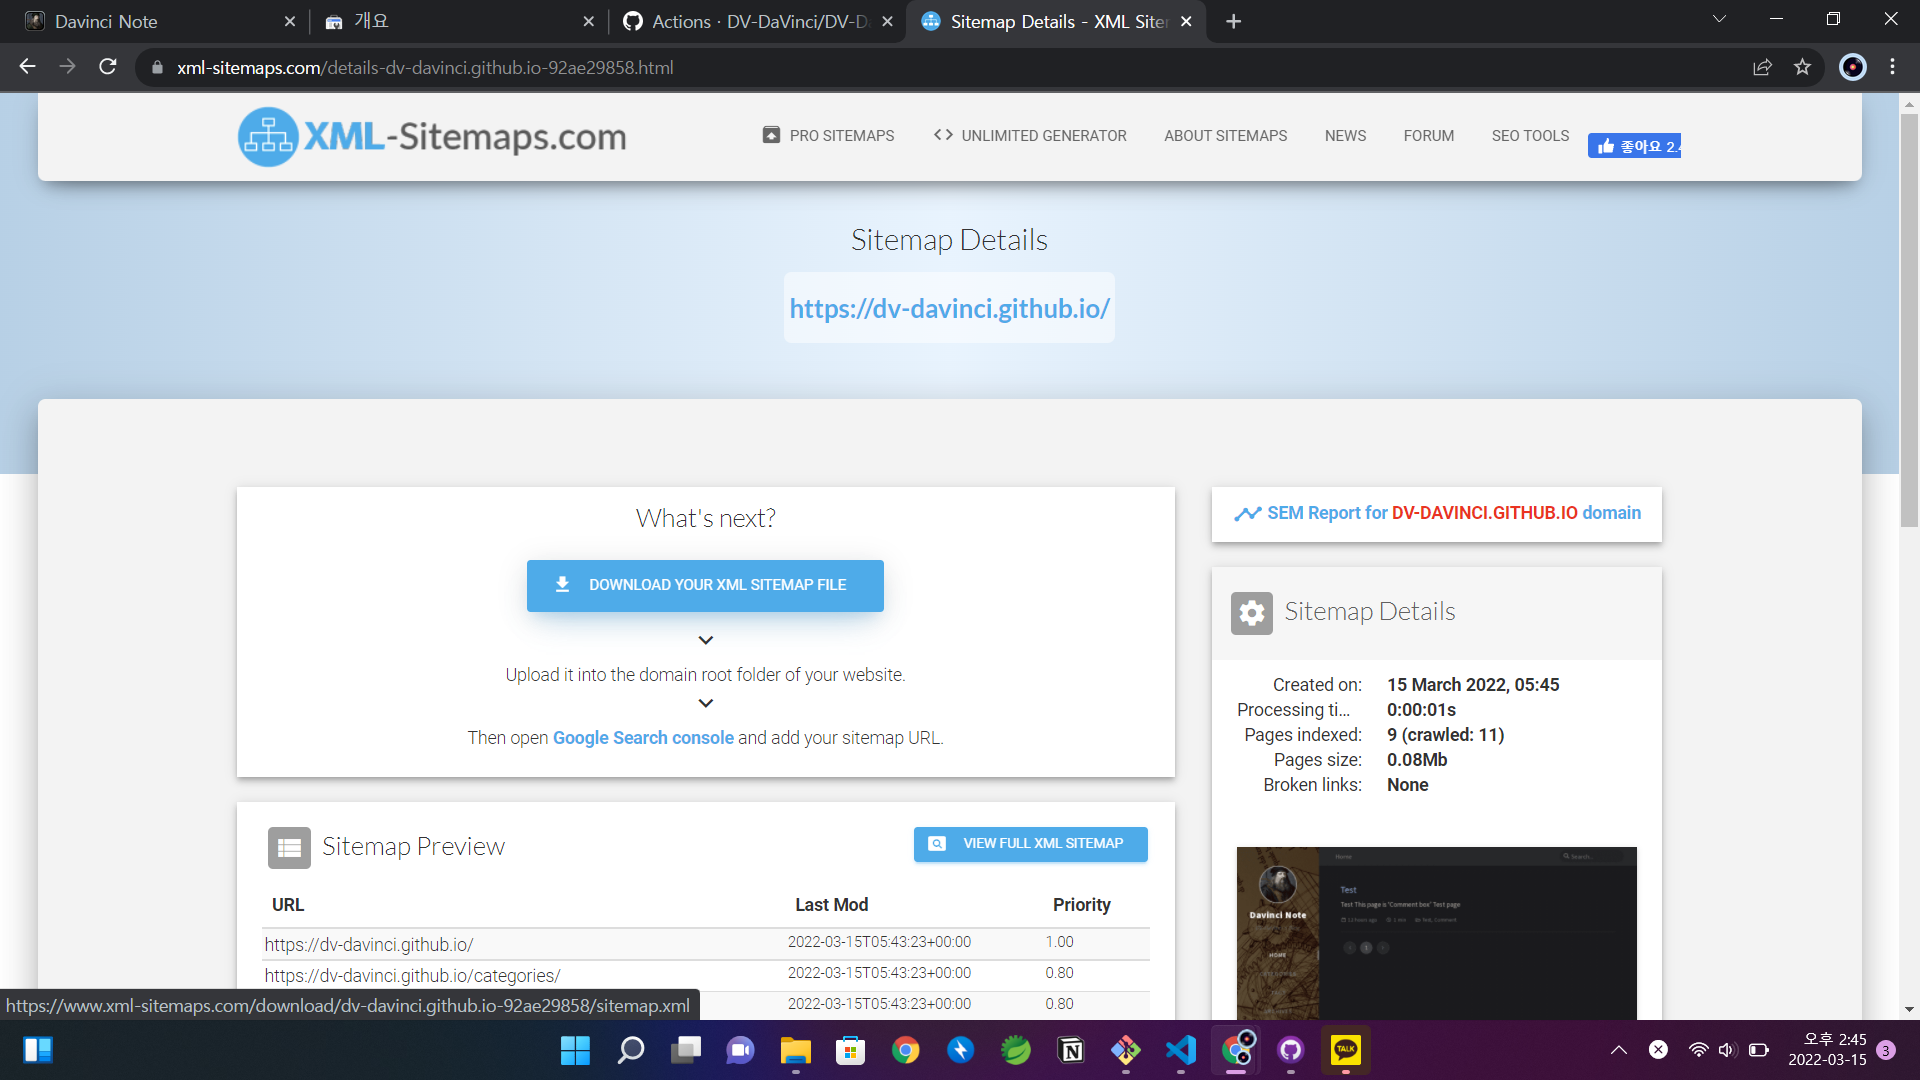This screenshot has height=1080, width=1920.
Task: Open new browser tab with plus icon
Action: pyautogui.click(x=1233, y=21)
